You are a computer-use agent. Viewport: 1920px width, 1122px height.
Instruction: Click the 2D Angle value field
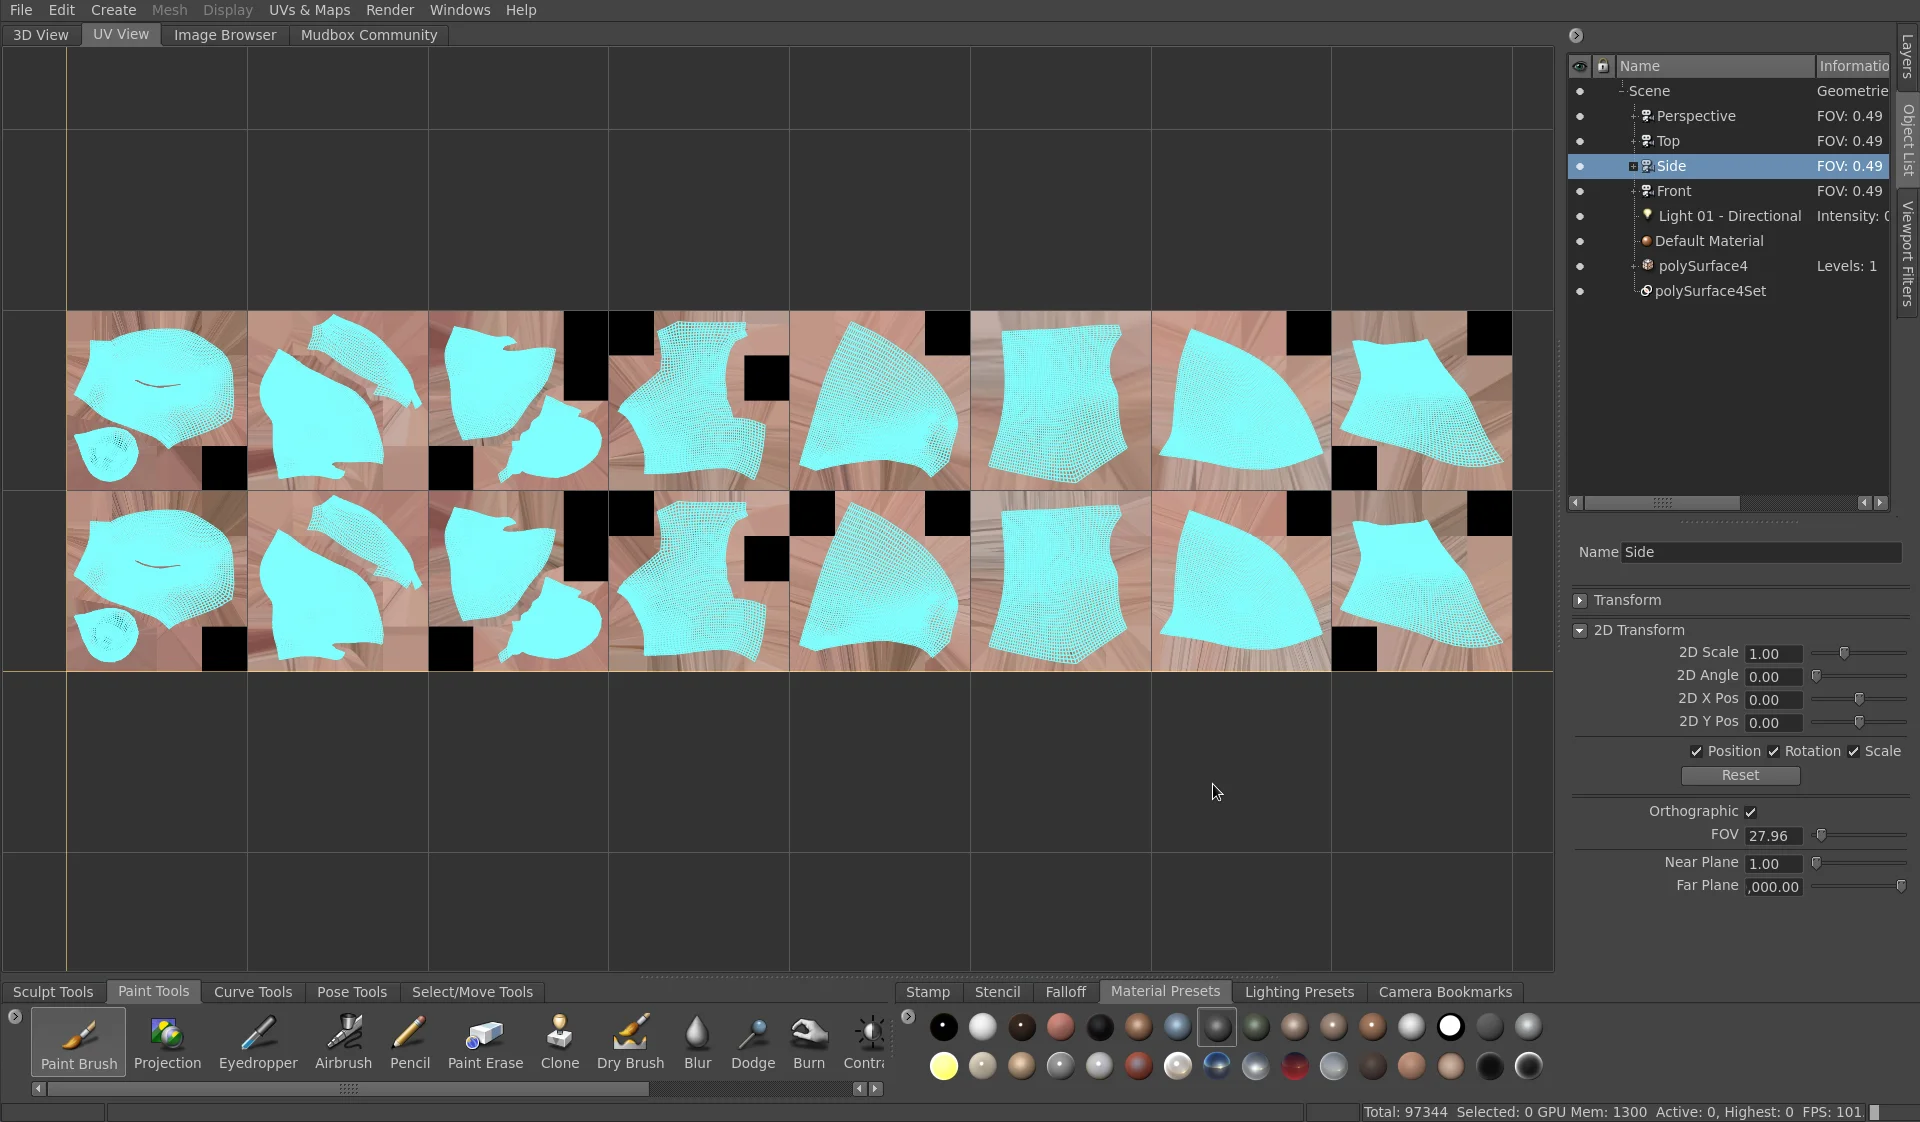pyautogui.click(x=1774, y=677)
